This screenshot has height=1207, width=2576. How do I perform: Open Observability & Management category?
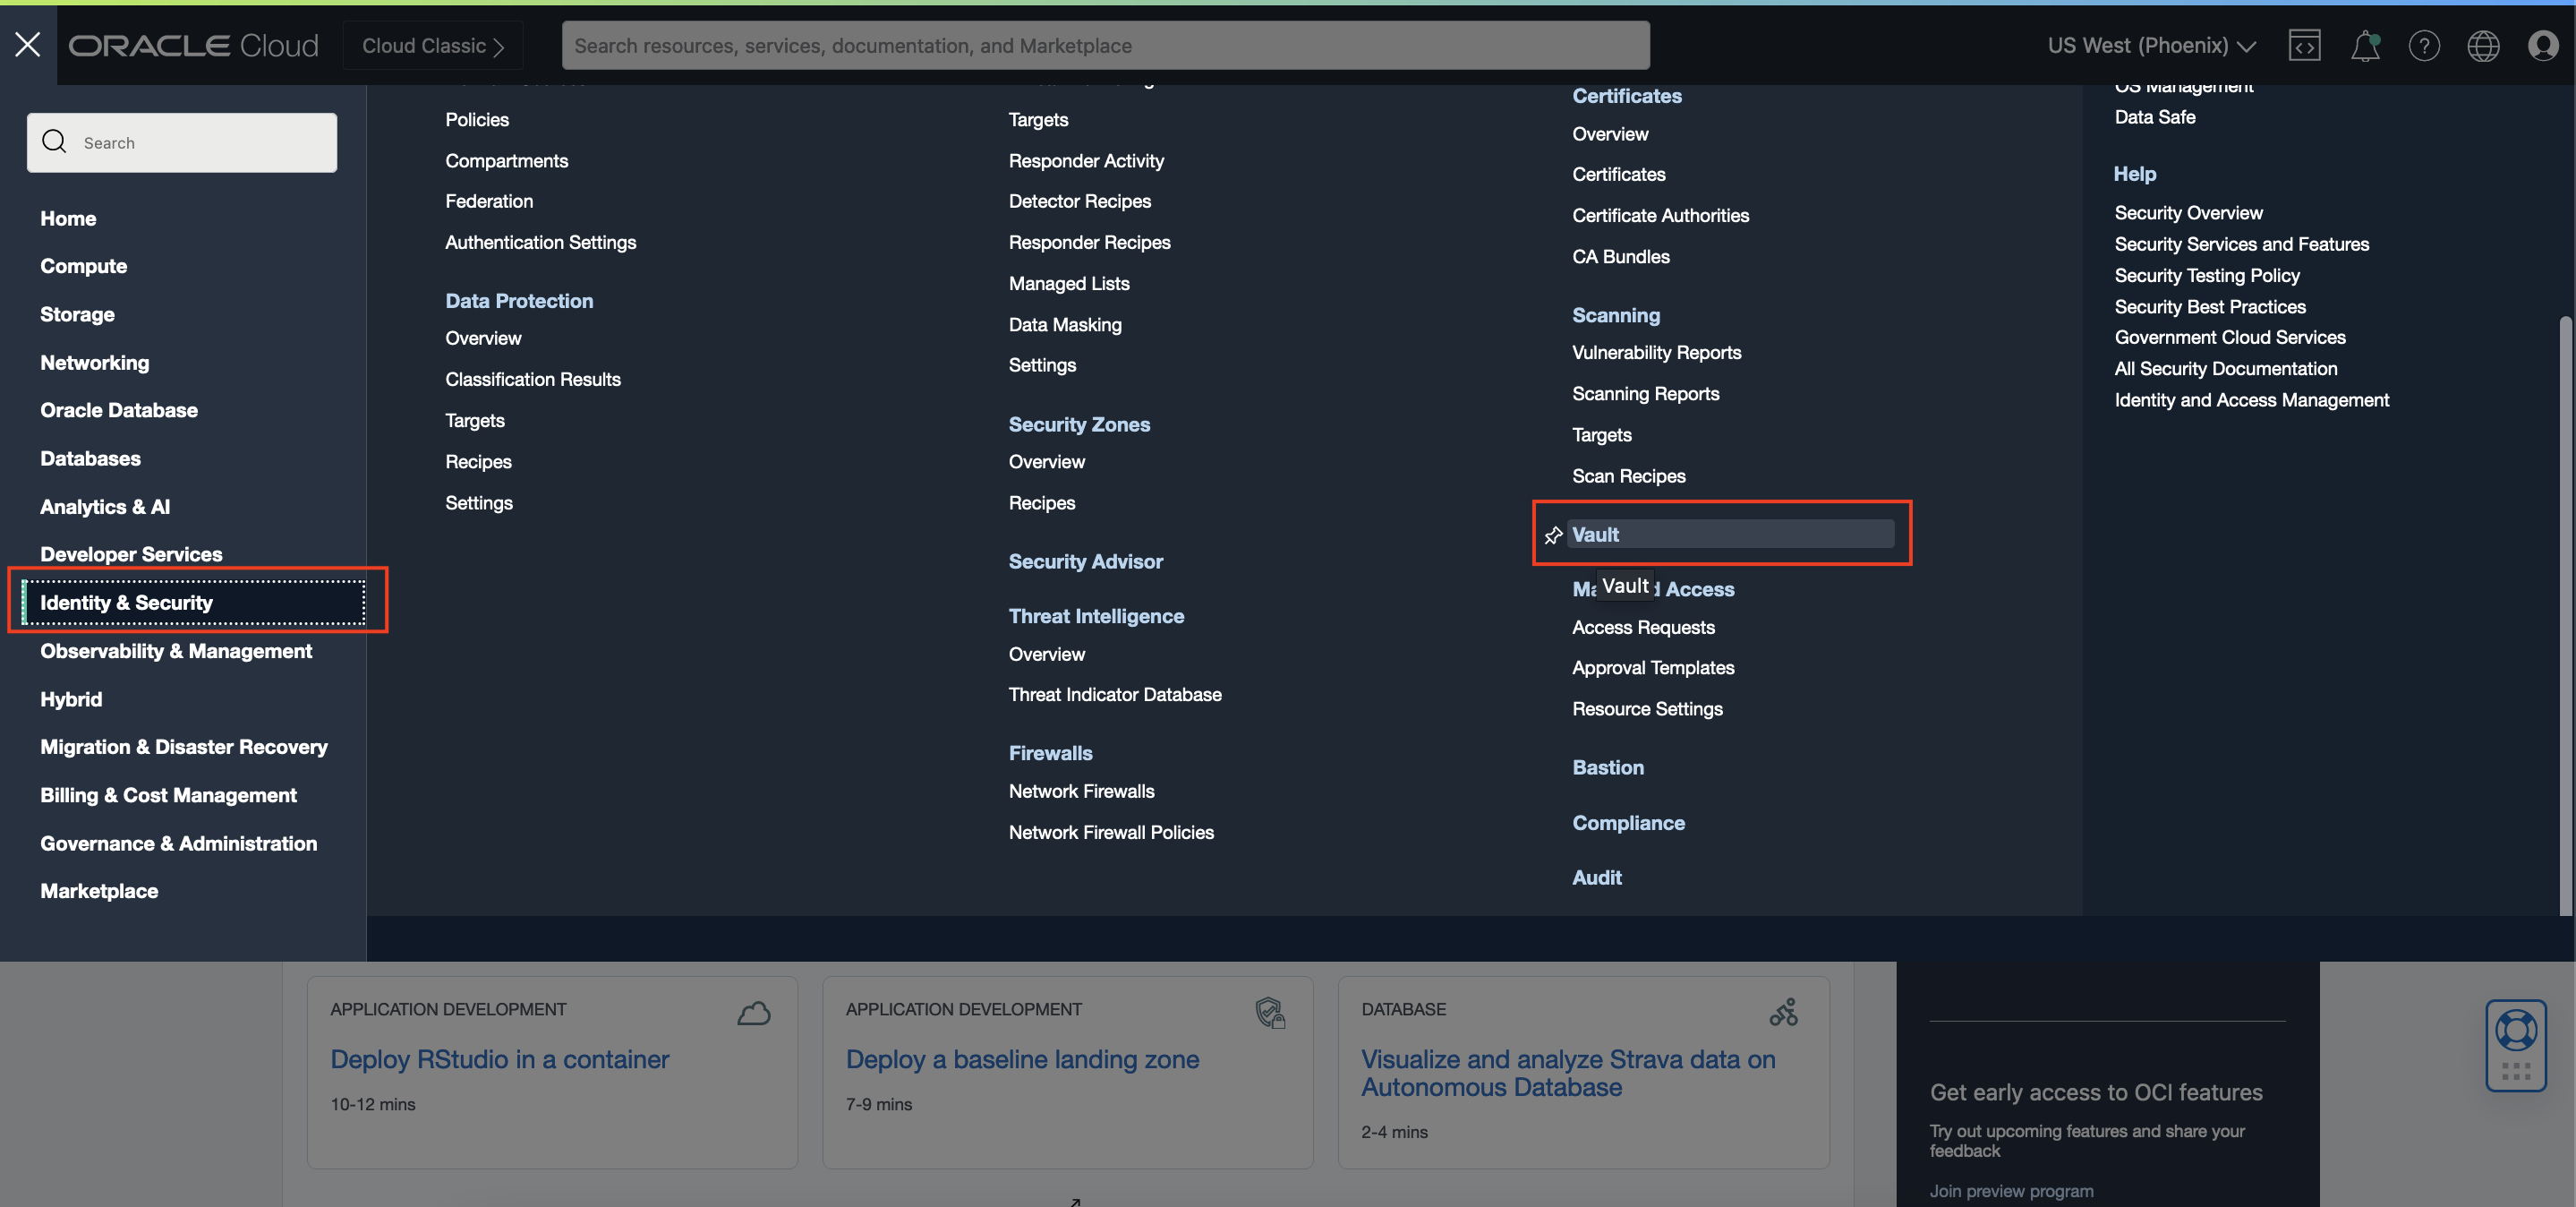click(x=176, y=651)
